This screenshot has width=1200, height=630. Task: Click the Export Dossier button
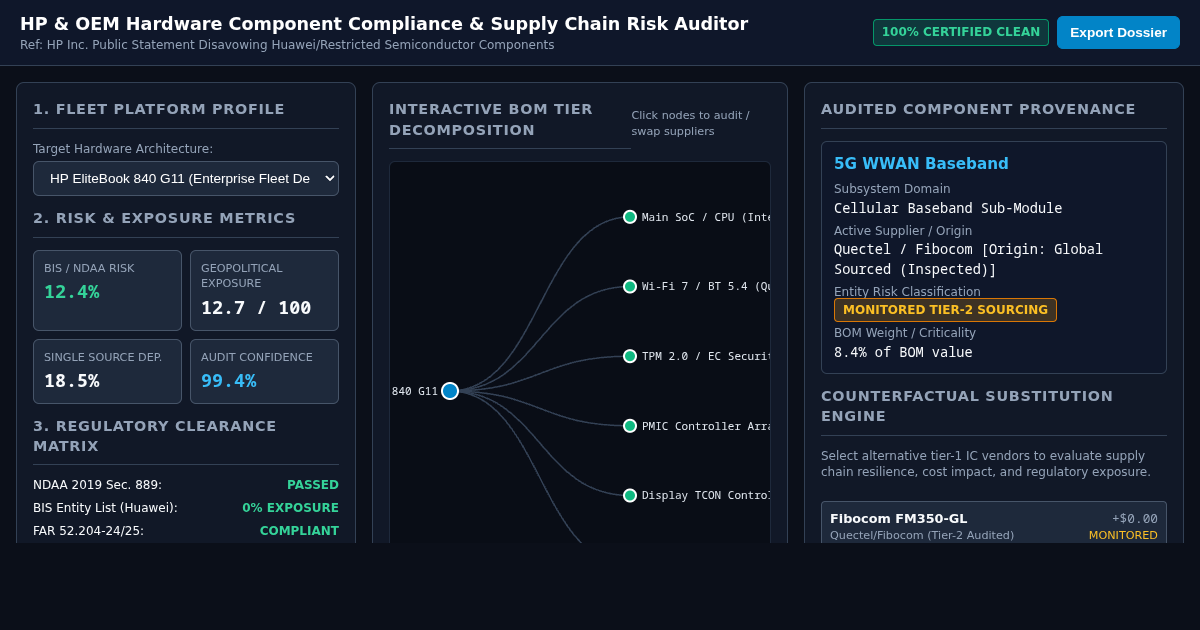coord(1118,32)
